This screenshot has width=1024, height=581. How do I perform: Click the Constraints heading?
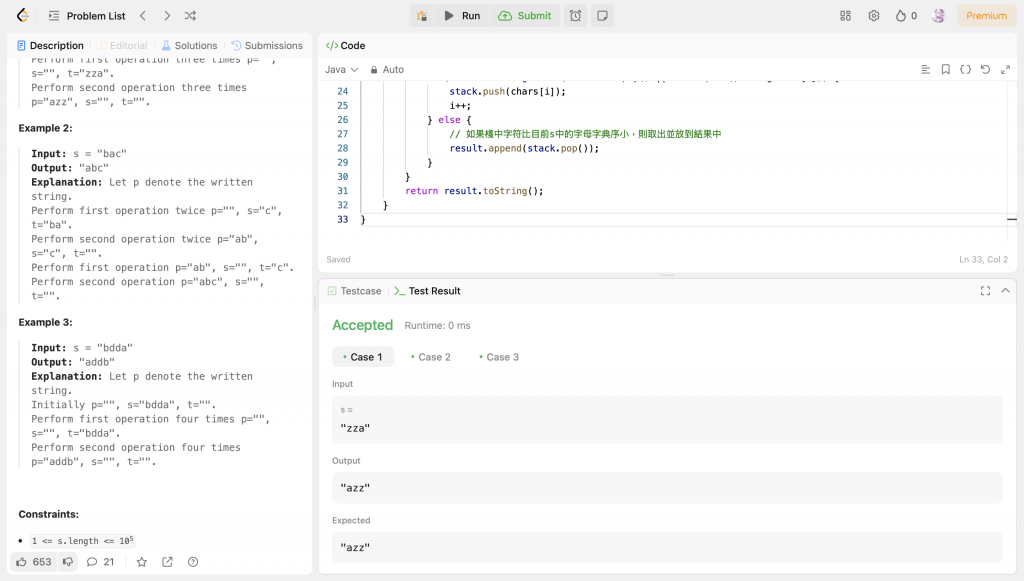tap(48, 514)
